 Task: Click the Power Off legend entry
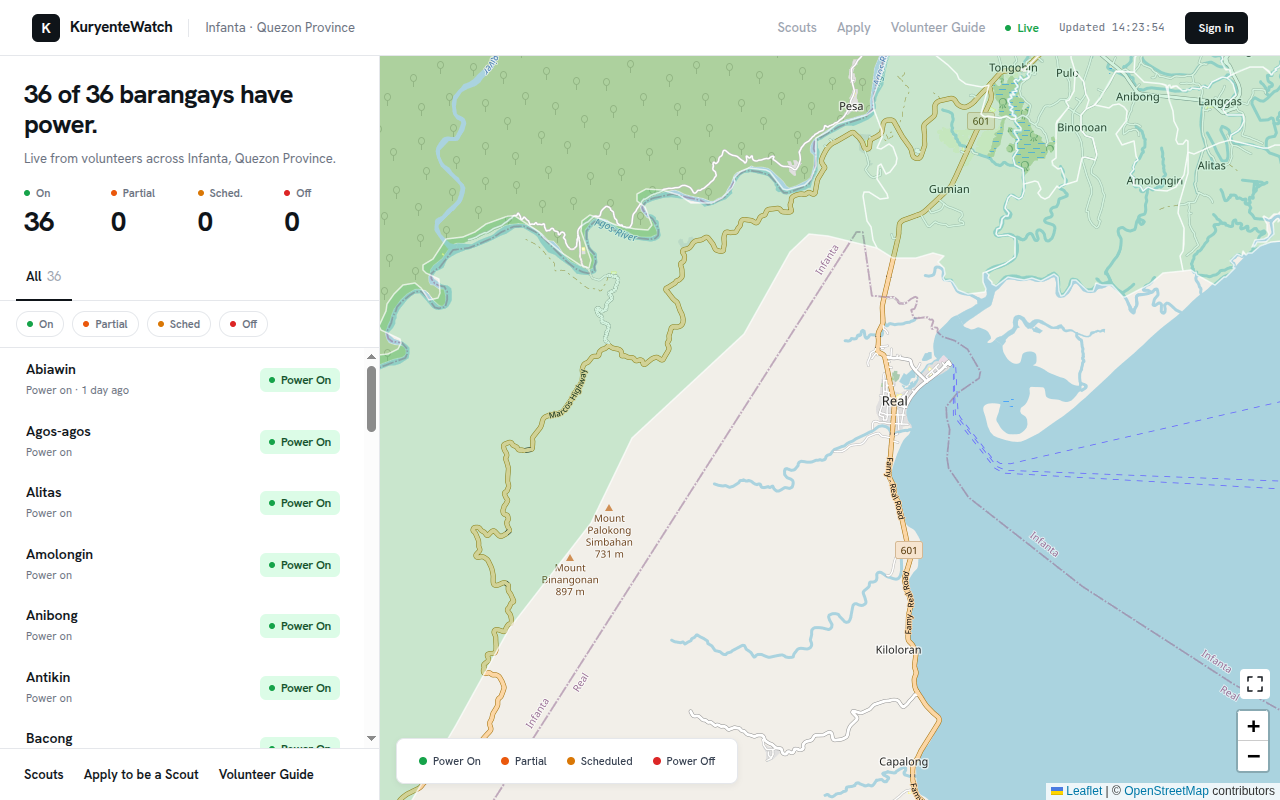[684, 761]
